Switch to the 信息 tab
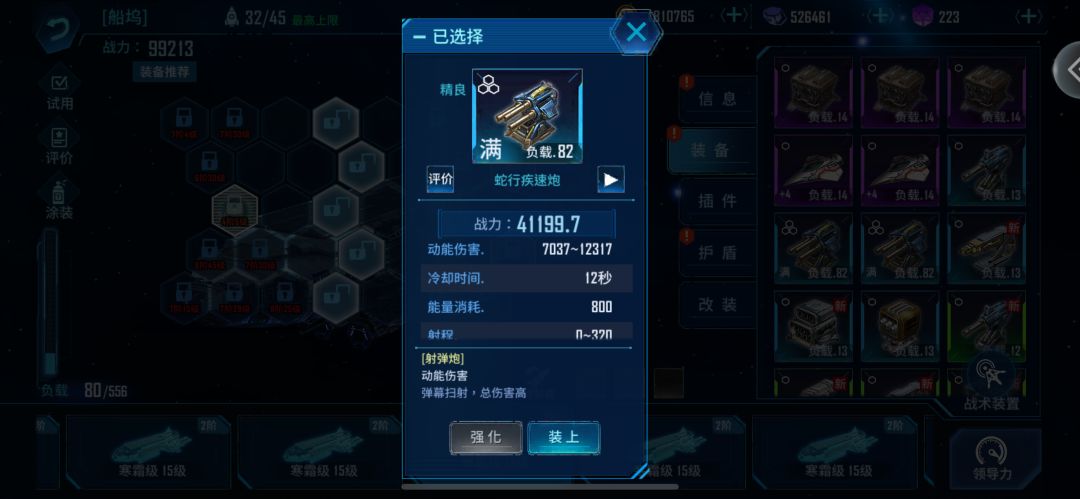1080x499 pixels. (717, 99)
